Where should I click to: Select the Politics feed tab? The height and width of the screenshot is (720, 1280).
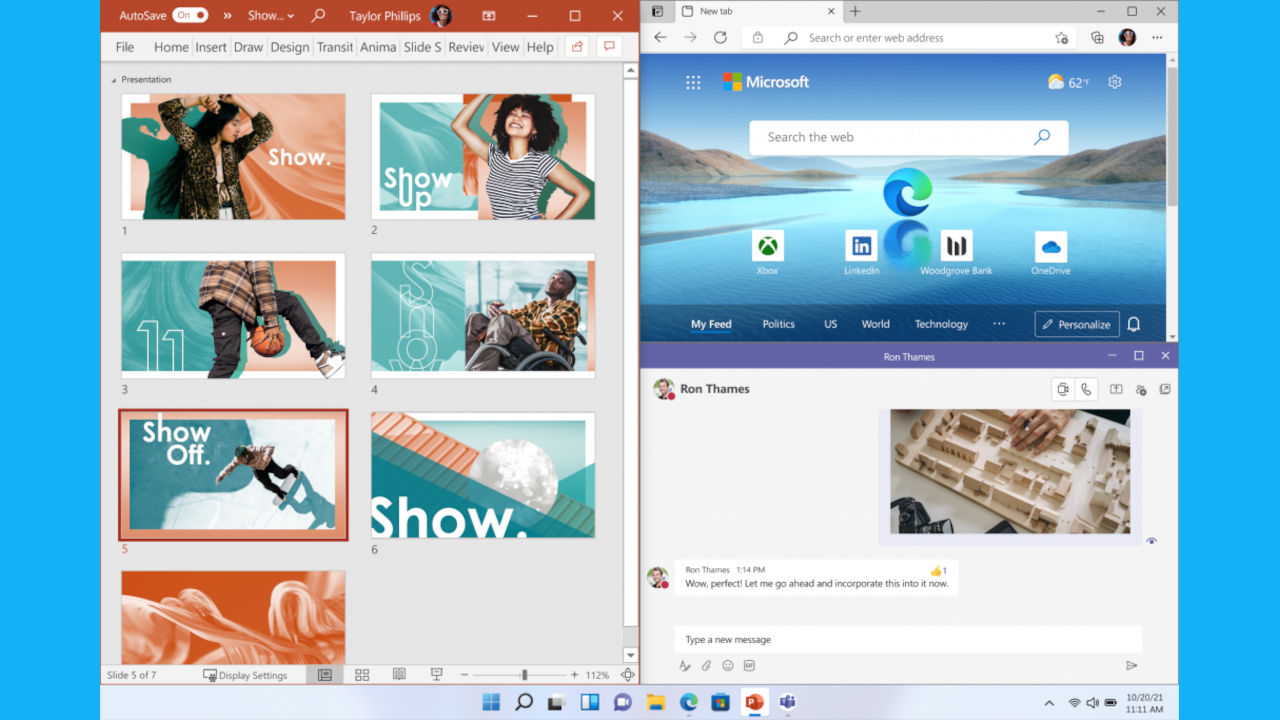tap(778, 324)
